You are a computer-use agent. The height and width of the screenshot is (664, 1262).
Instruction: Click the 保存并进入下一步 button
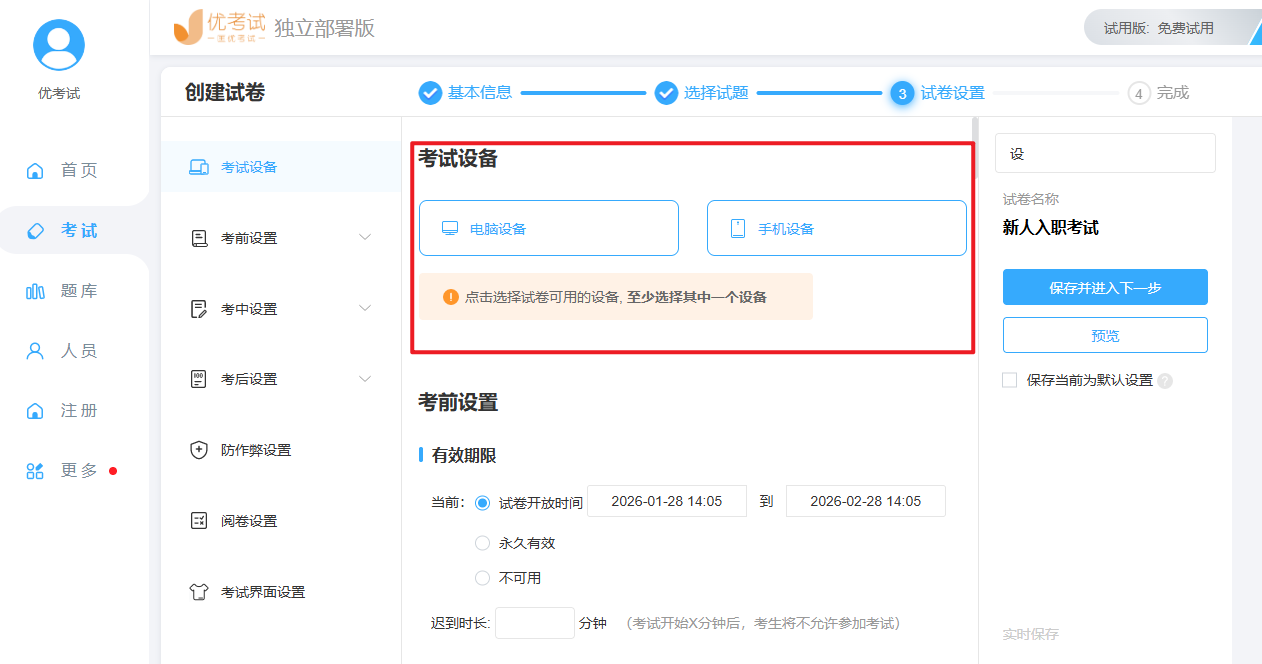(1105, 287)
